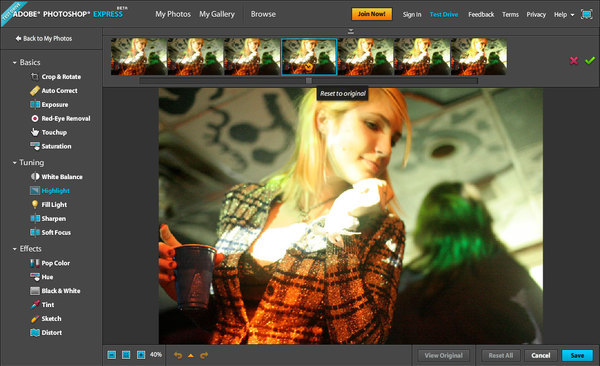Open the Saturation tool icon

pos(35,146)
